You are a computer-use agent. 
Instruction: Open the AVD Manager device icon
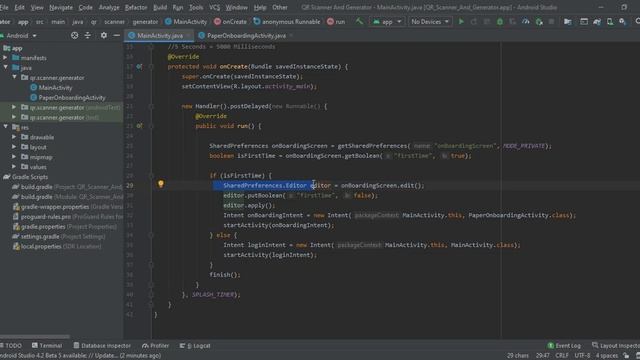coord(610,22)
